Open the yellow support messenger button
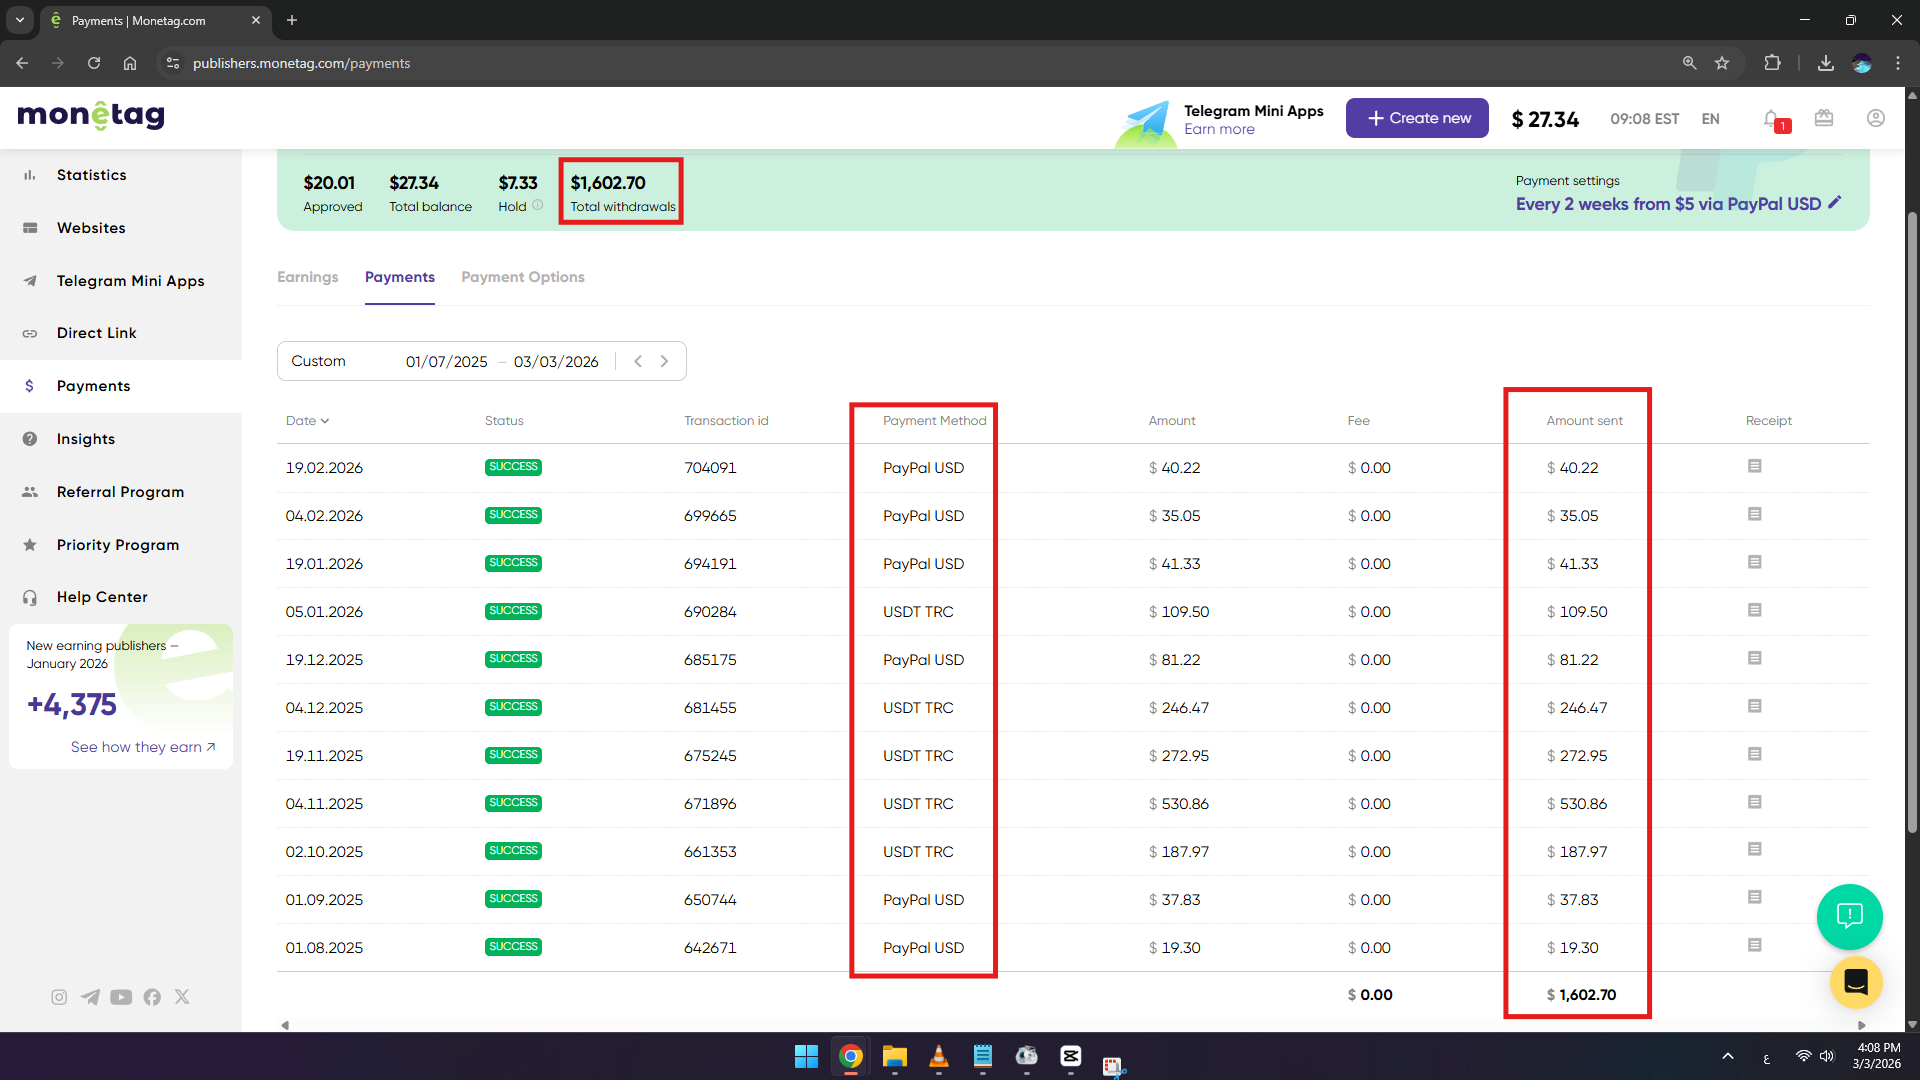The width and height of the screenshot is (1920, 1080). (x=1855, y=982)
